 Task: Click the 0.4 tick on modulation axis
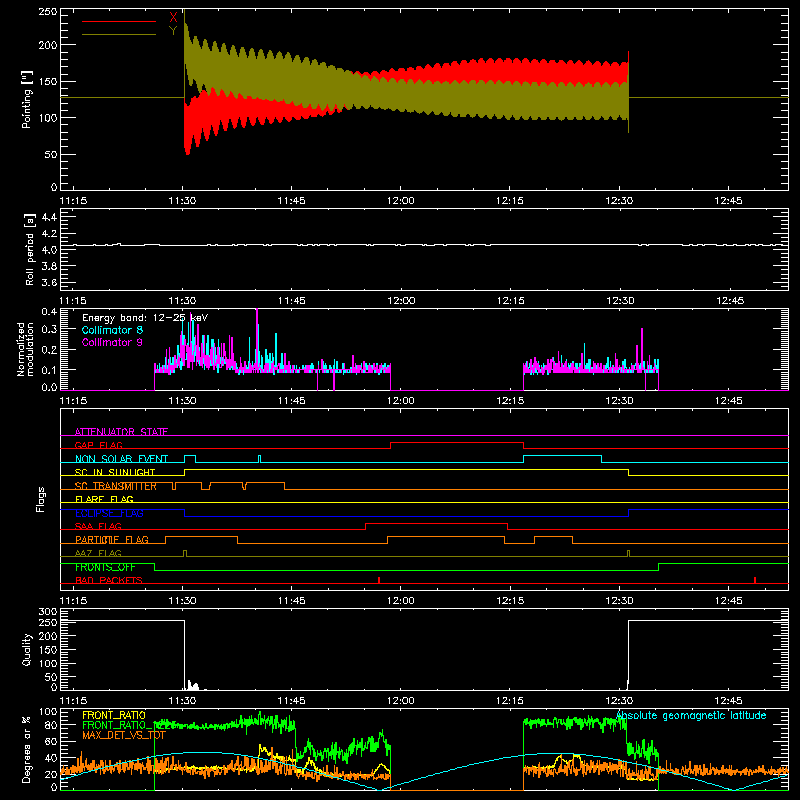(49, 311)
